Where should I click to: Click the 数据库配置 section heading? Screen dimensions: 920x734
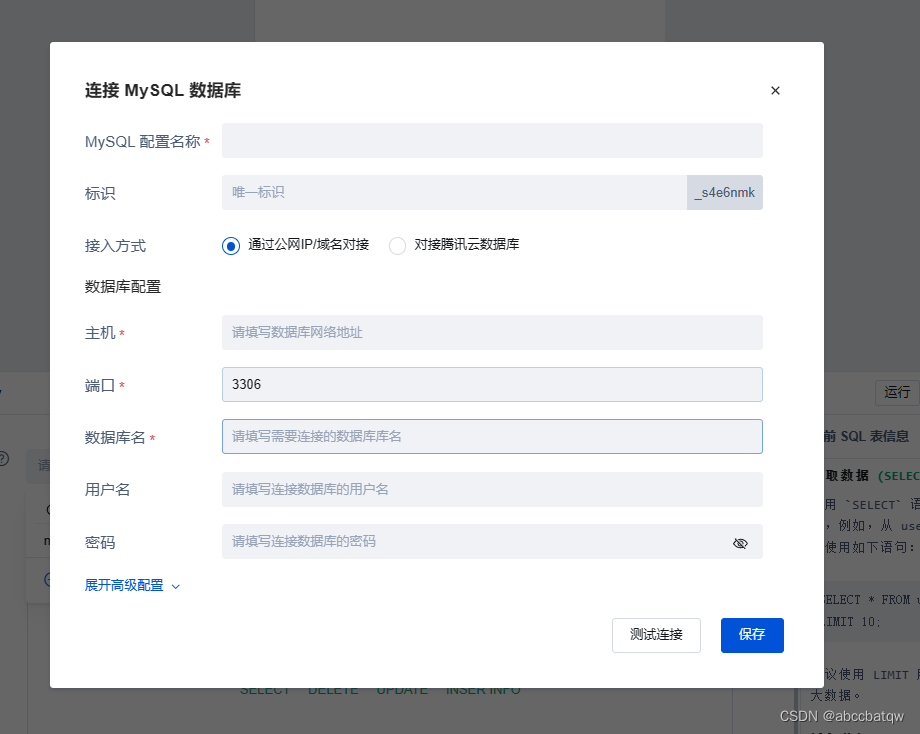click(x=123, y=287)
